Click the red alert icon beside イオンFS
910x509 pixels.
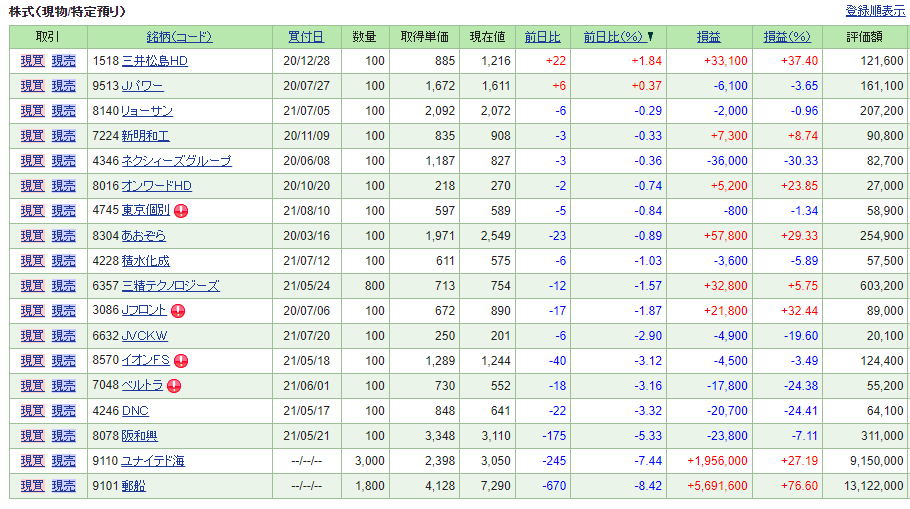pyautogui.click(x=181, y=361)
